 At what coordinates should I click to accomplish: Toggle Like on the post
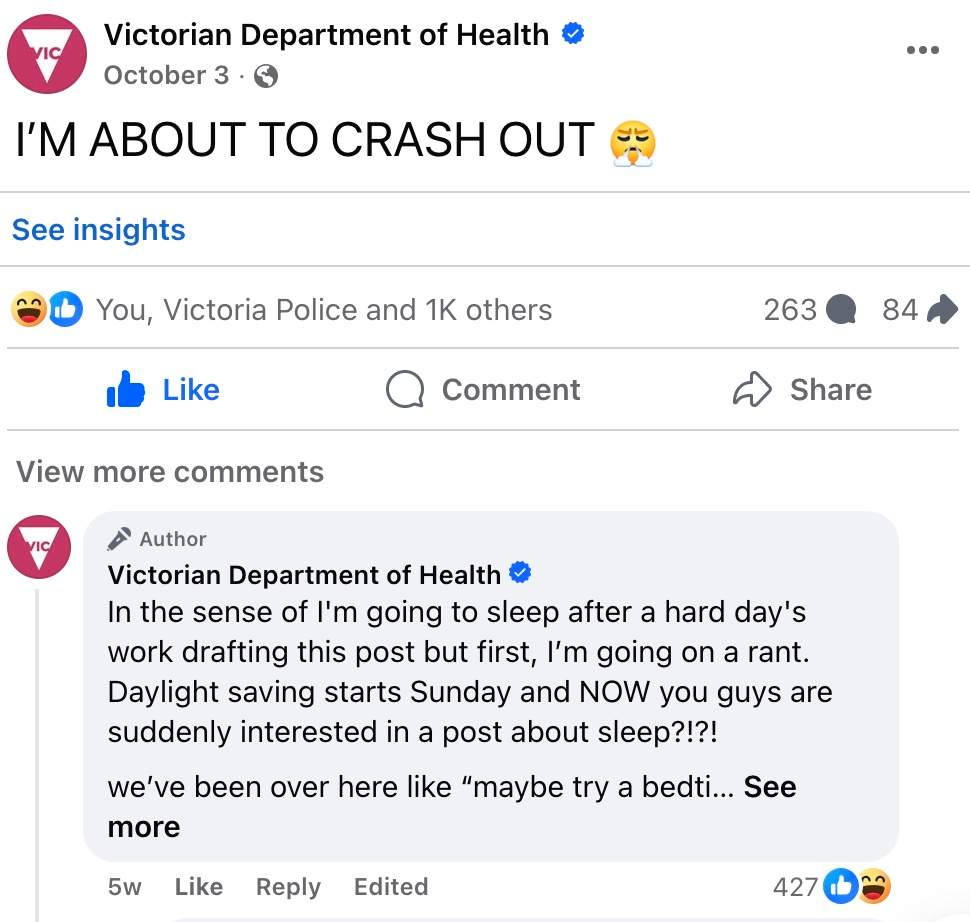pyautogui.click(x=163, y=389)
